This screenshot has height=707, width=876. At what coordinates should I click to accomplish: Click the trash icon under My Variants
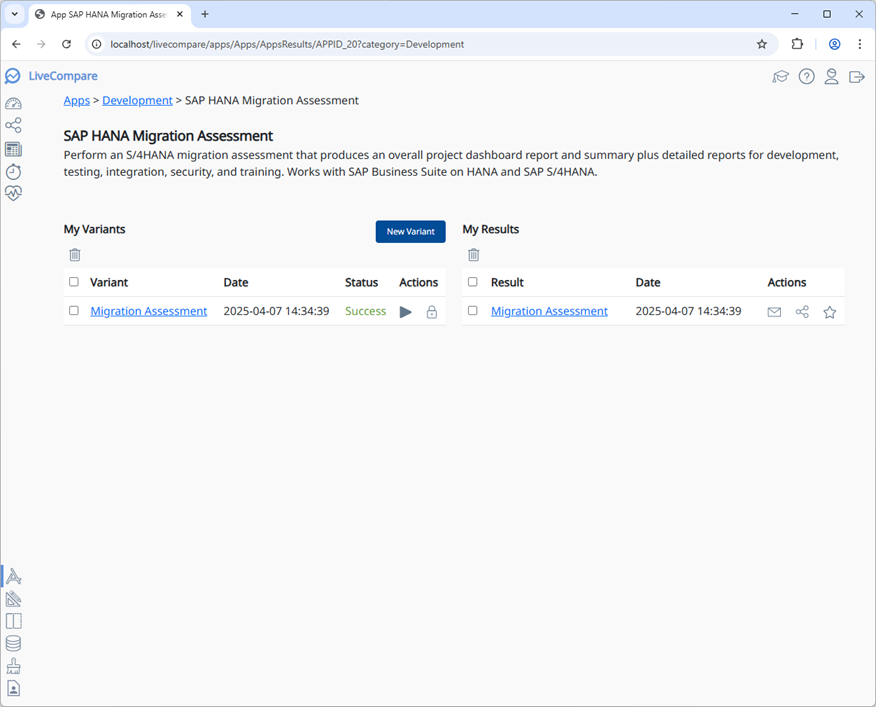tap(75, 255)
